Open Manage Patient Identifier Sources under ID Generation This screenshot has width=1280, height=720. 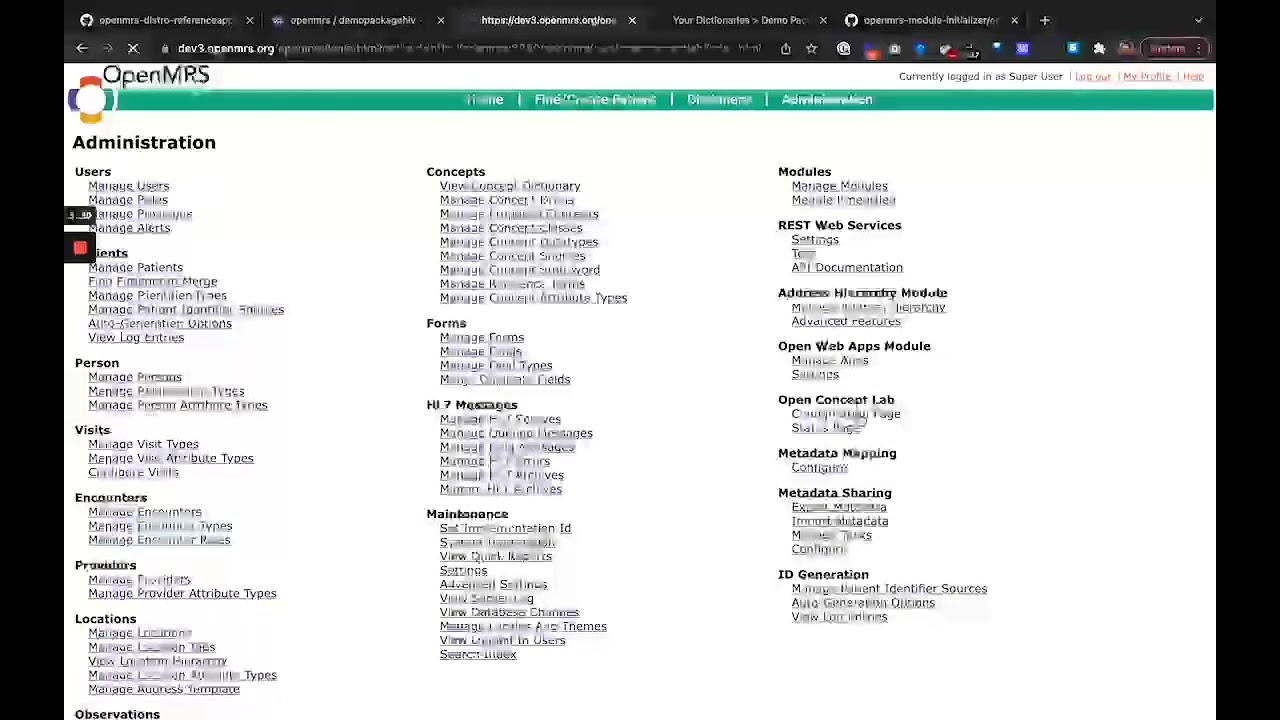coord(889,589)
